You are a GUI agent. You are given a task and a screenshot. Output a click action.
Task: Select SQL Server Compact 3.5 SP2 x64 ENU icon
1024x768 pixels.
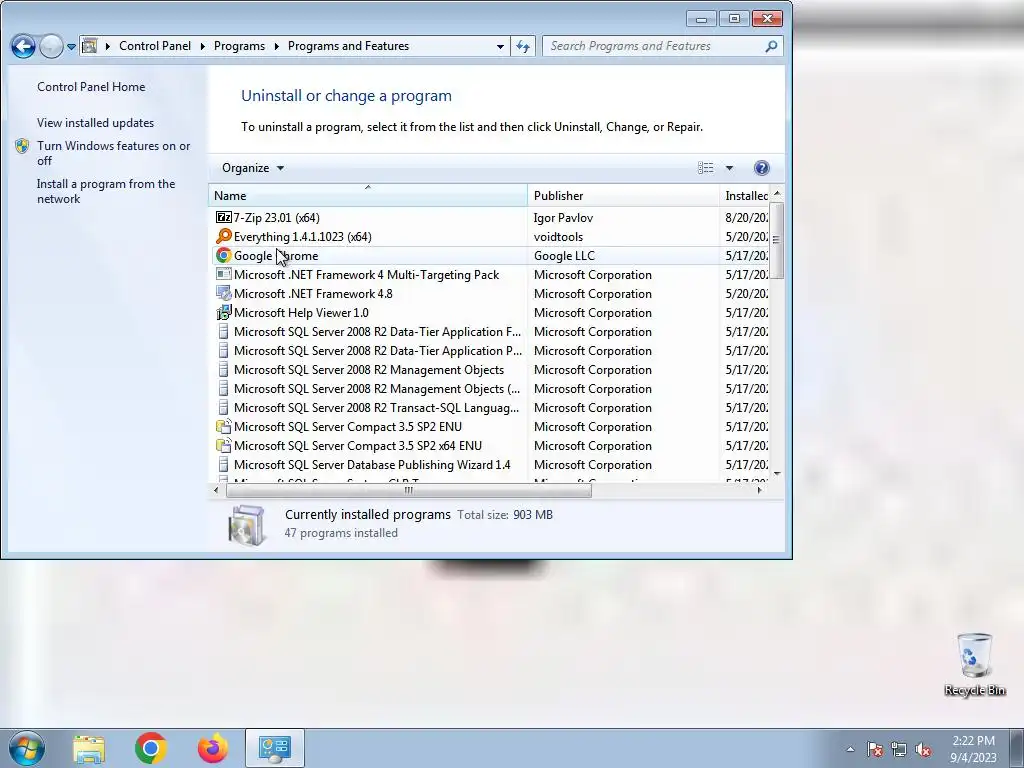coord(223,445)
